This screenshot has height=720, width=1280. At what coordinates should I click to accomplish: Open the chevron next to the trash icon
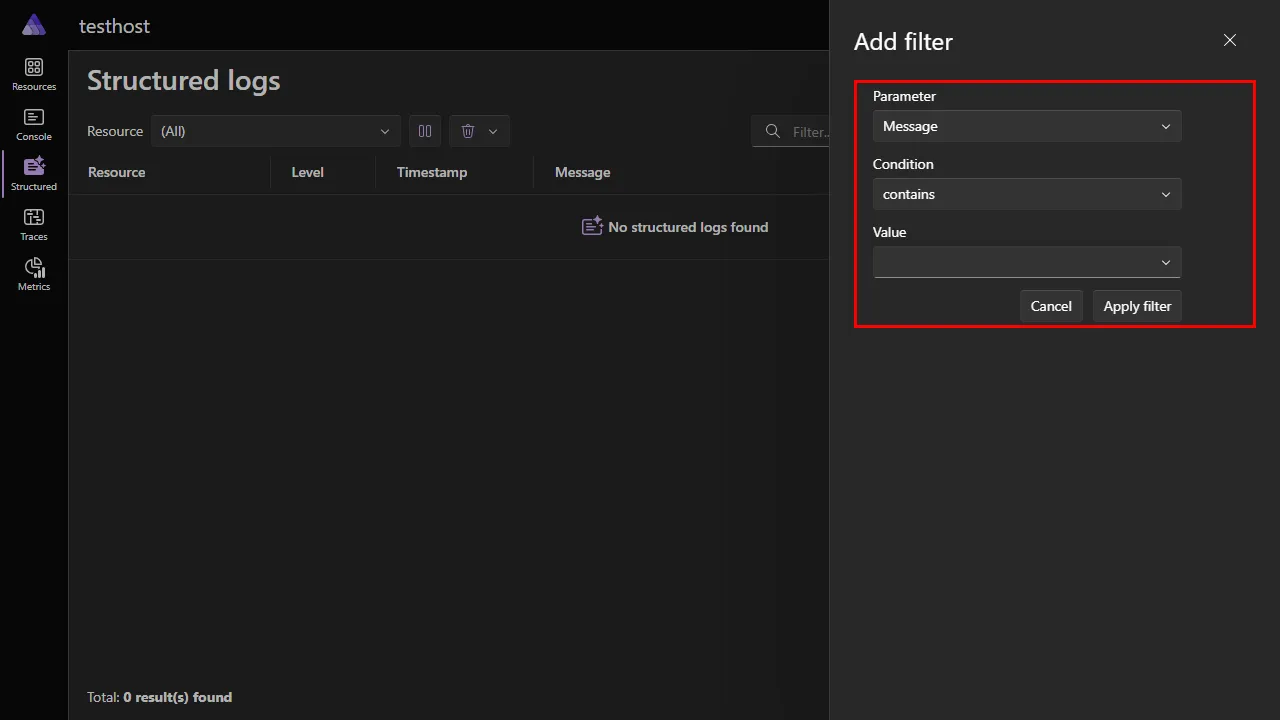point(492,131)
